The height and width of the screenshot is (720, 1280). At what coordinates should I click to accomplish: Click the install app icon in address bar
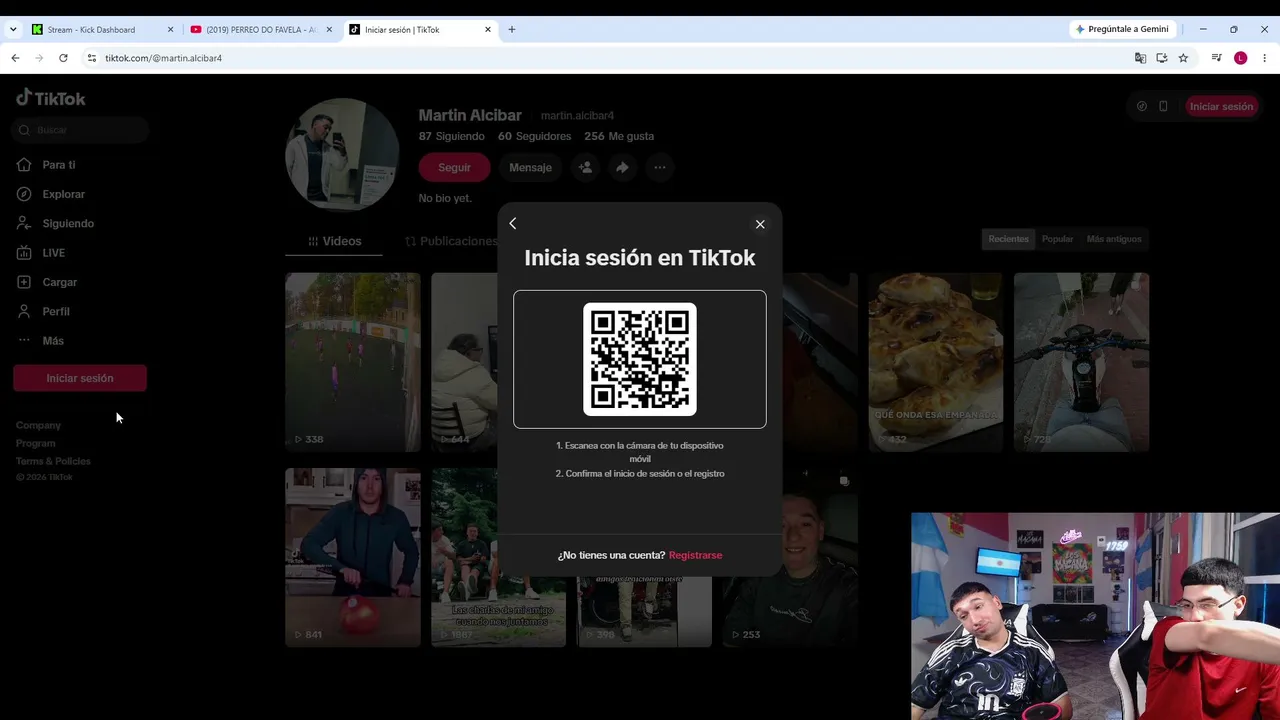point(1162,58)
